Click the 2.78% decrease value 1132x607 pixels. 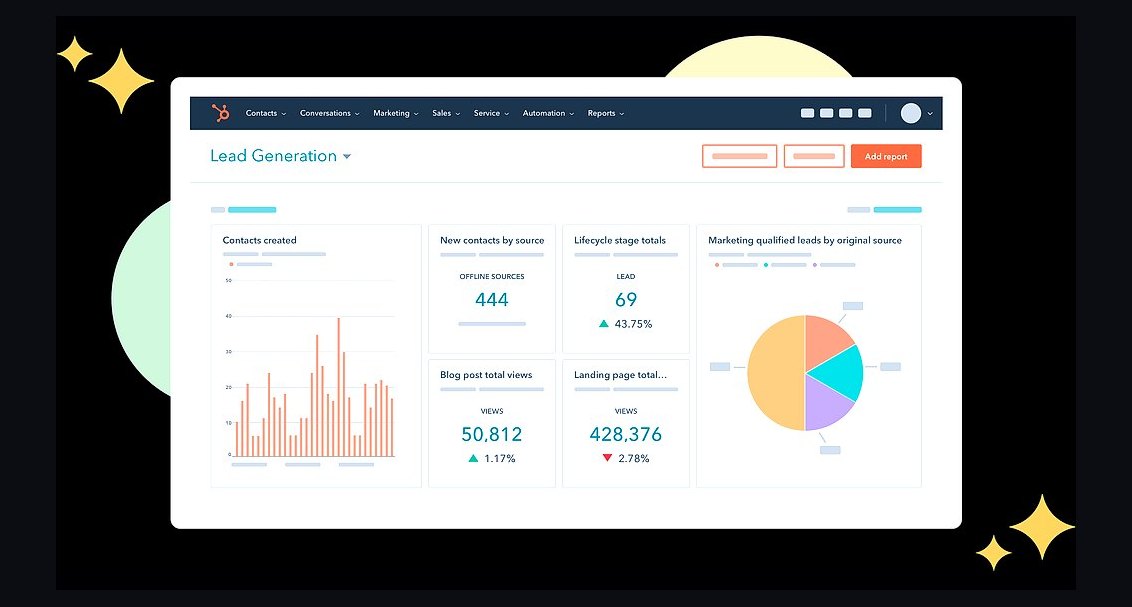click(634, 458)
